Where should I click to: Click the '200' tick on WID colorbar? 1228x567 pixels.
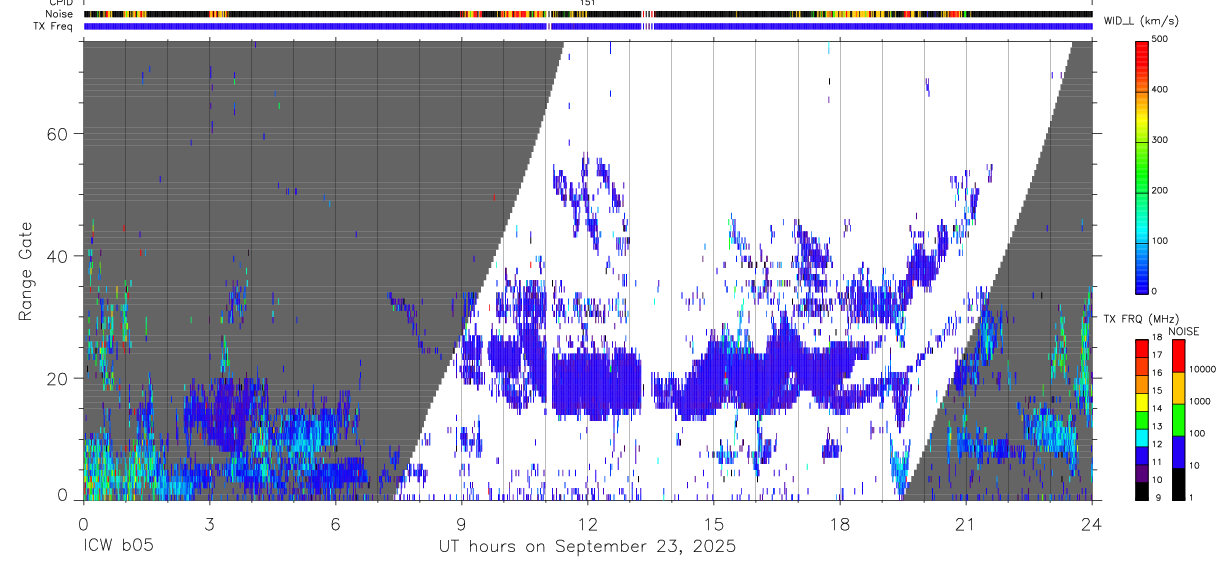pos(1160,190)
